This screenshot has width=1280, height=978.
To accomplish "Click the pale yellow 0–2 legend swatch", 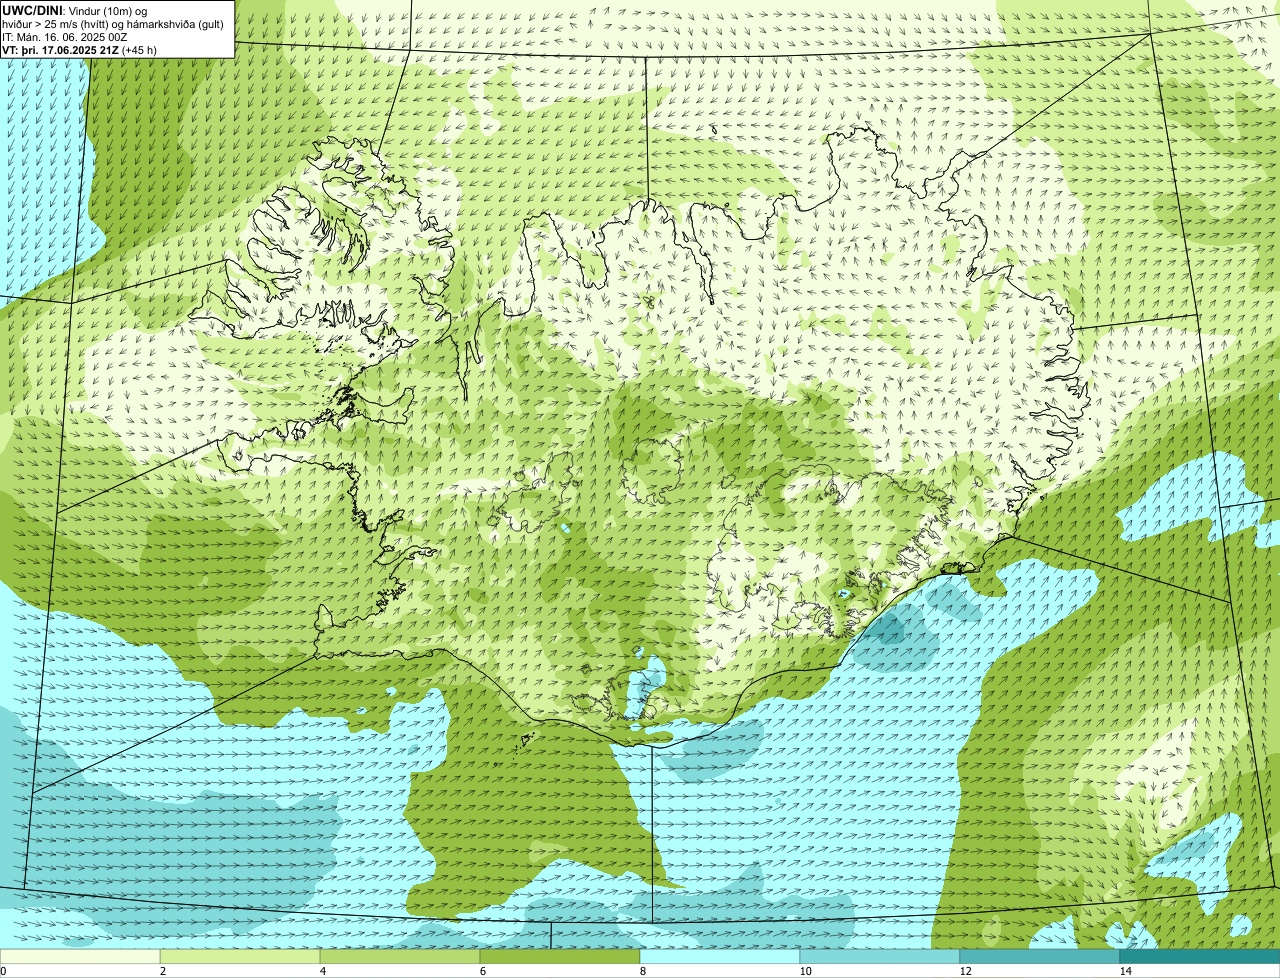I will click(80, 957).
